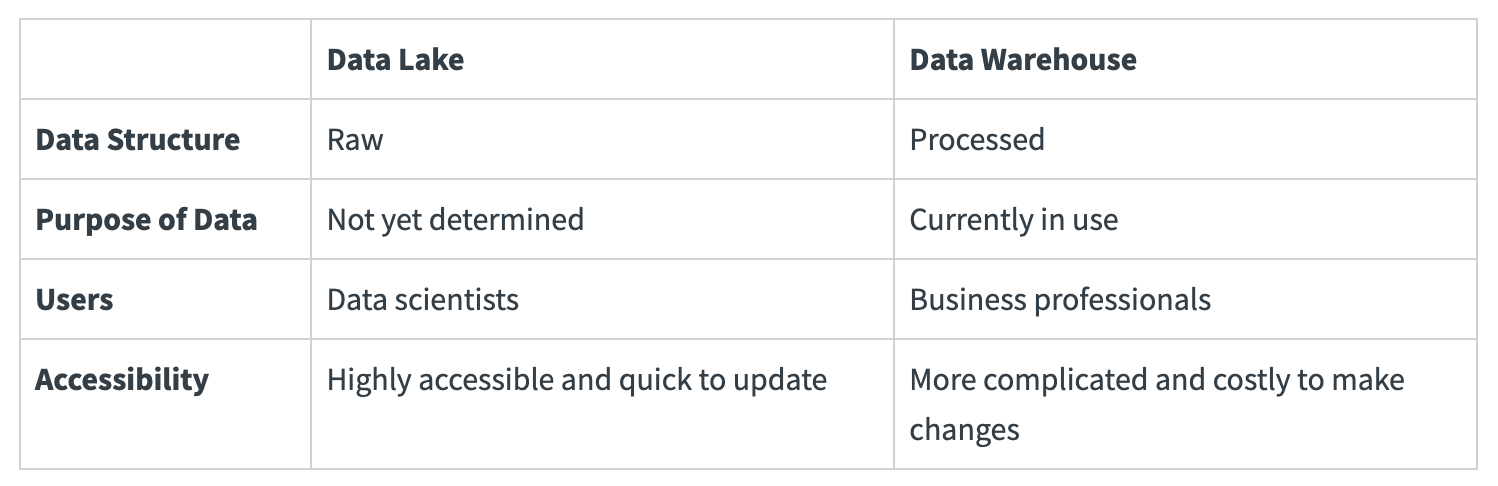Screen dimensions: 1498x486
Task: Select the "Business professionals" cell
Action: (x=1059, y=300)
